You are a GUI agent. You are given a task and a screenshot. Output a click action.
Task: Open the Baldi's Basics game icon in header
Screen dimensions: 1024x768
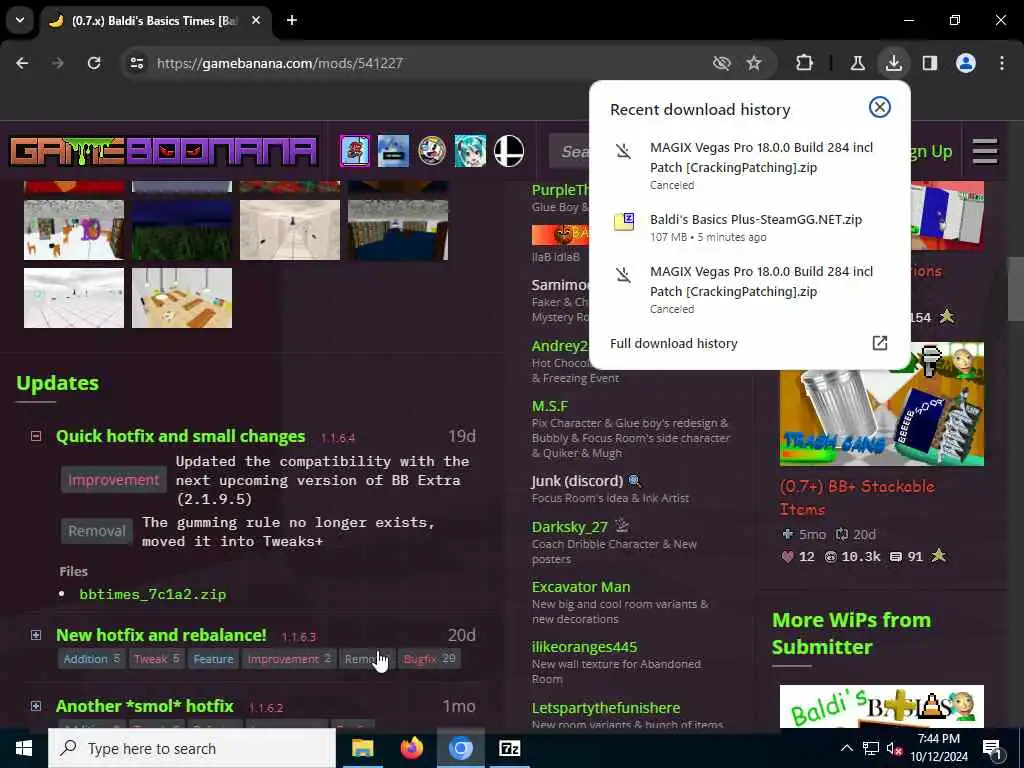pyautogui.click(x=355, y=151)
